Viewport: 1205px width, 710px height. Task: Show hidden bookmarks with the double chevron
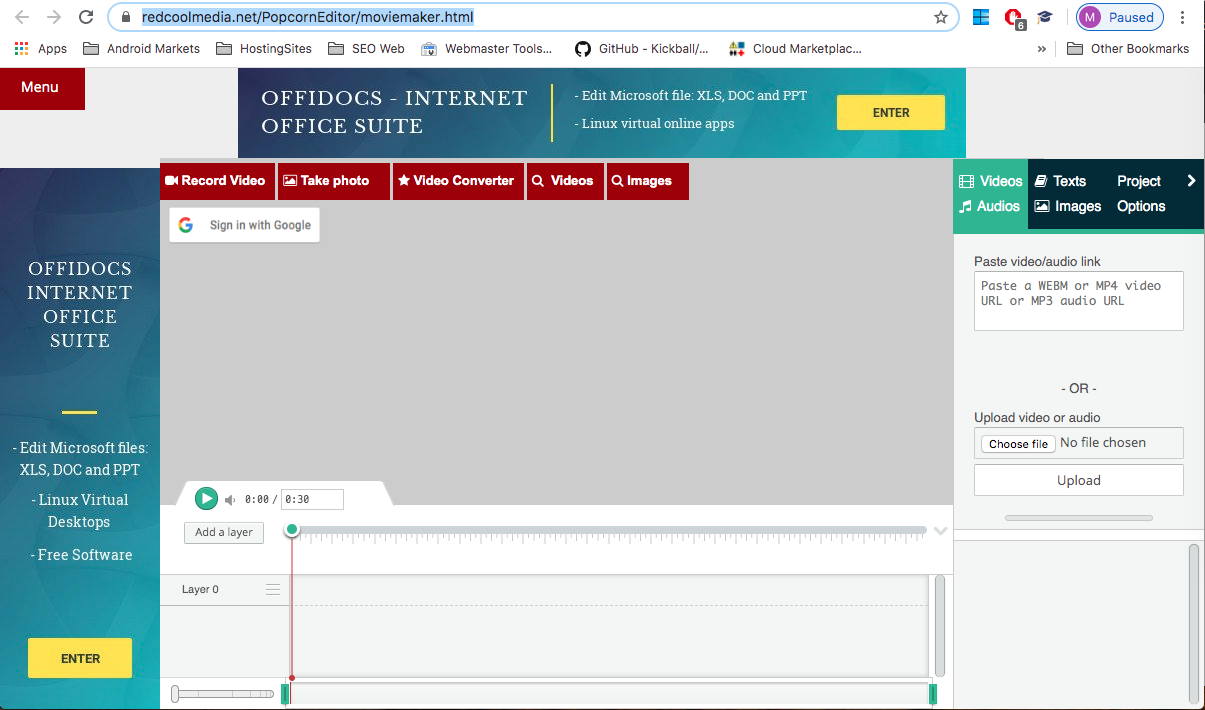tap(1042, 48)
